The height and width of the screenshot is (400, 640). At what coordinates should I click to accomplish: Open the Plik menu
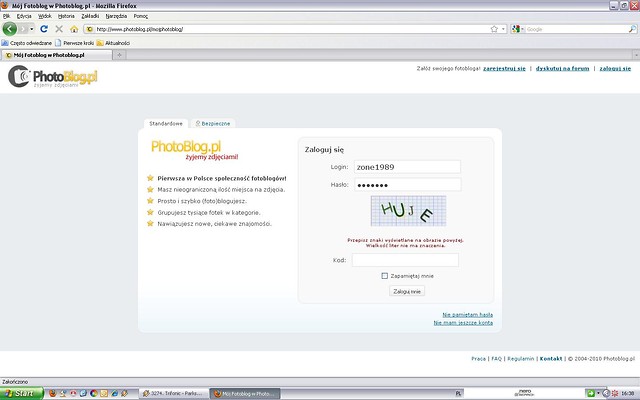[6, 16]
